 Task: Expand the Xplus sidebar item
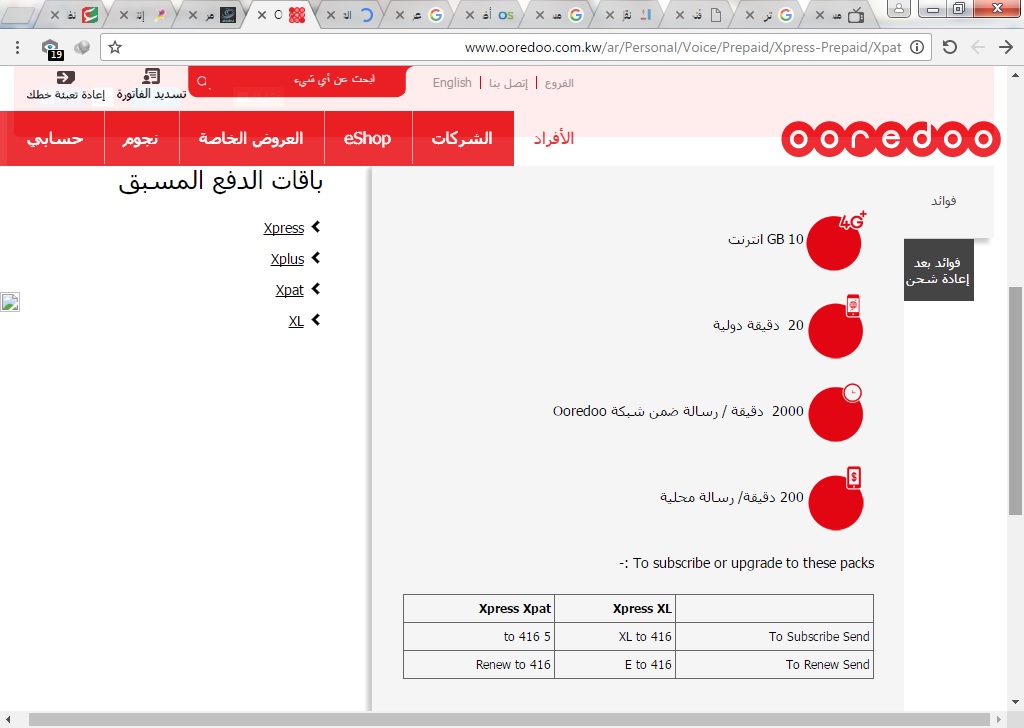[316, 259]
